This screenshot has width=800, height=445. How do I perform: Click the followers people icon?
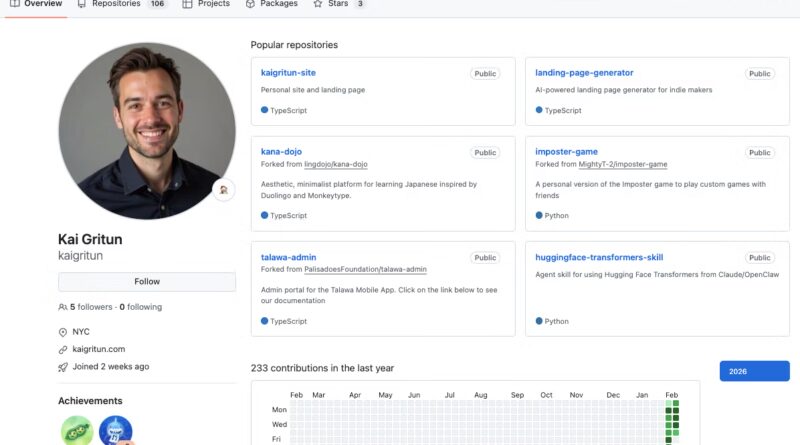click(63, 307)
